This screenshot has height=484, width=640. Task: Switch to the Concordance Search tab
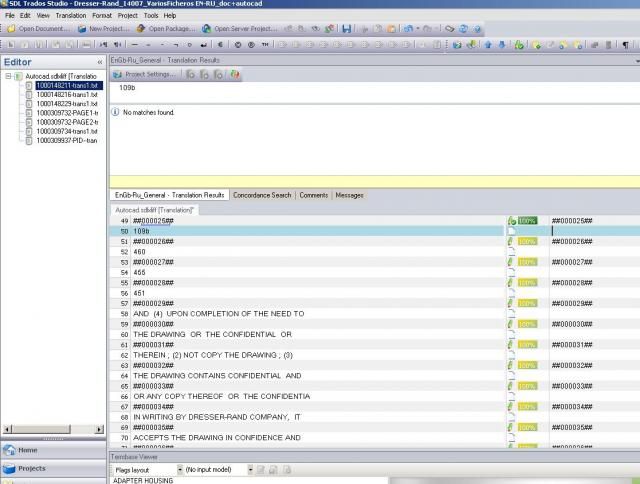[x=262, y=195]
